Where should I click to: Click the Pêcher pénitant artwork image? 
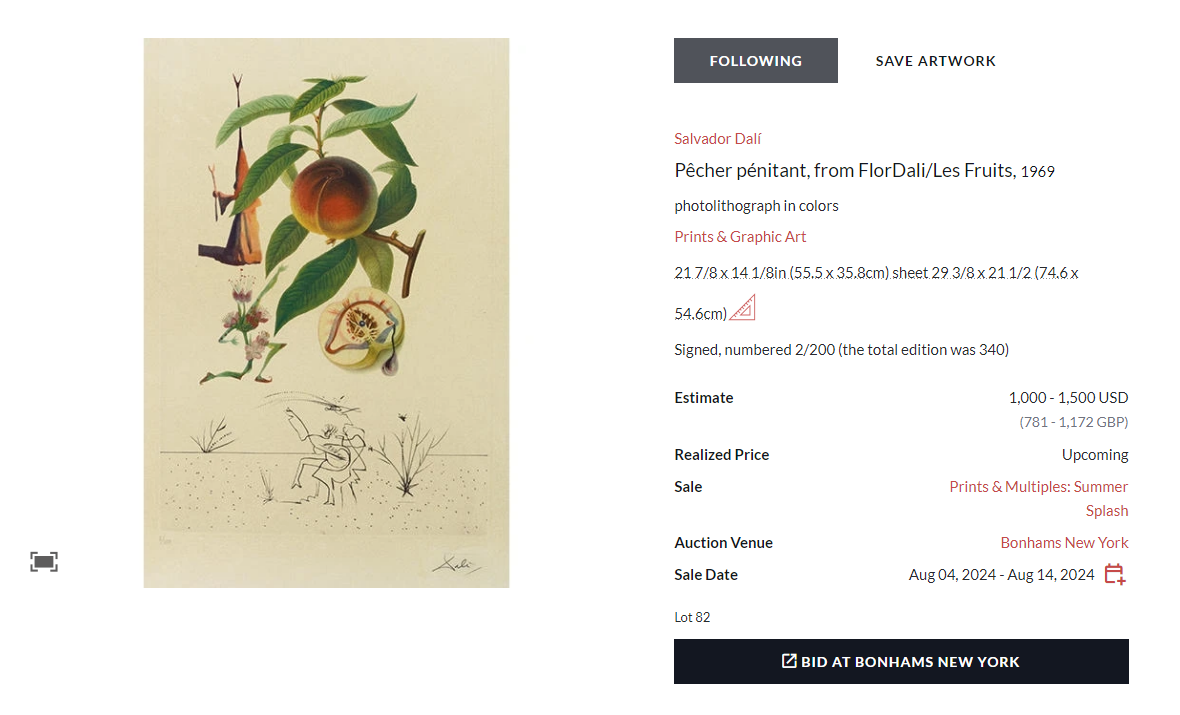(x=326, y=312)
